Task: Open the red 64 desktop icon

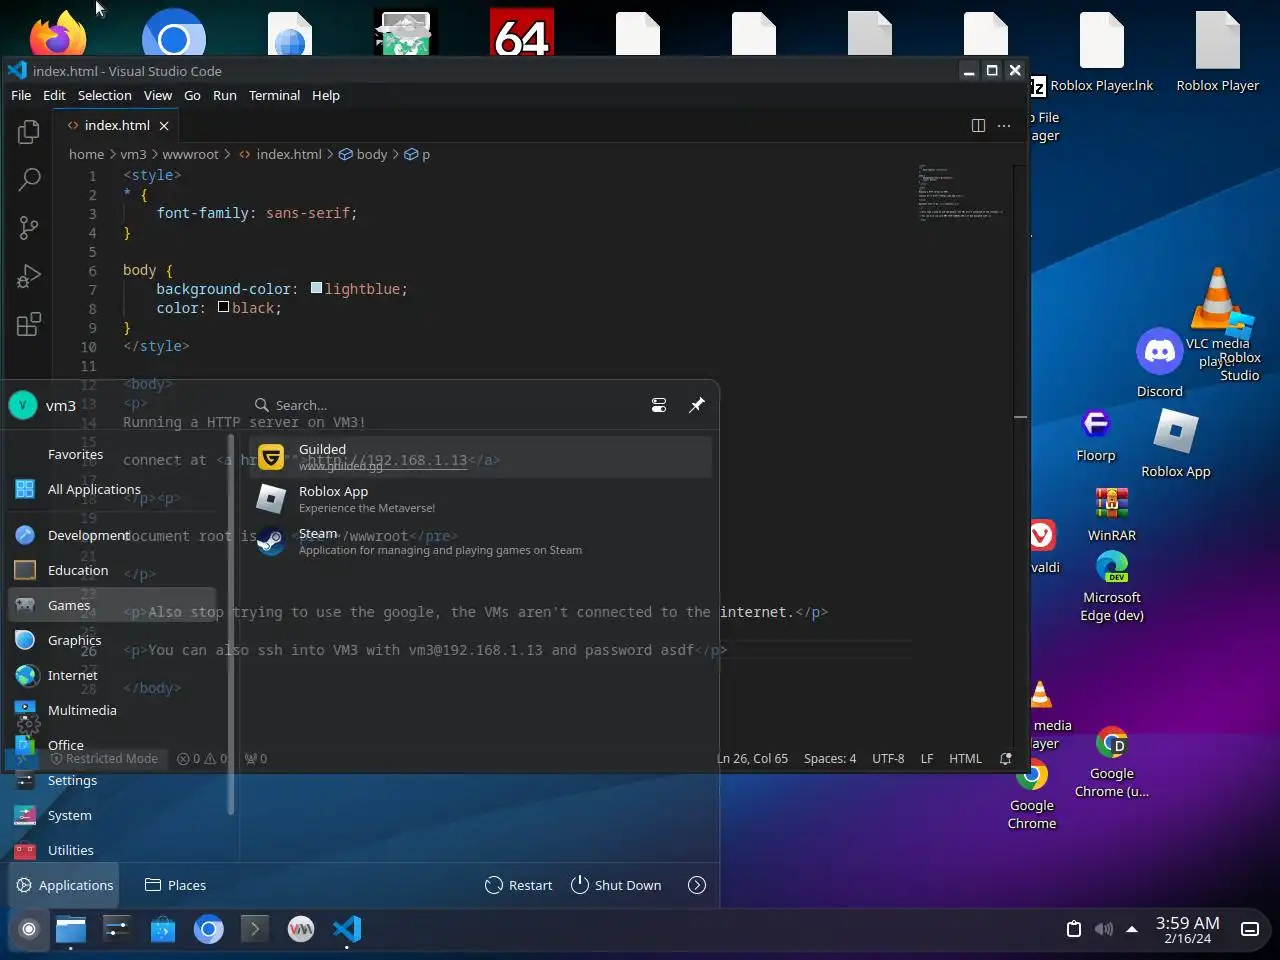Action: [522, 32]
